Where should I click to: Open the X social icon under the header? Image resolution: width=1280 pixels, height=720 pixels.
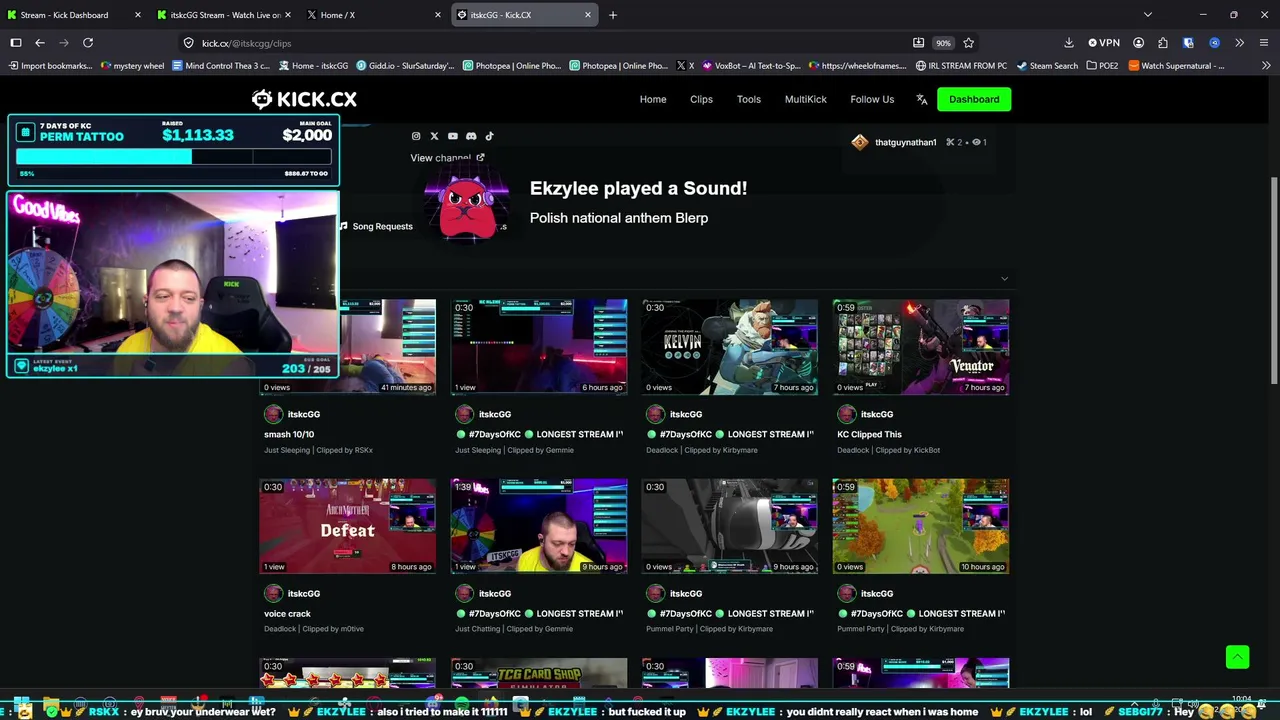coord(434,136)
